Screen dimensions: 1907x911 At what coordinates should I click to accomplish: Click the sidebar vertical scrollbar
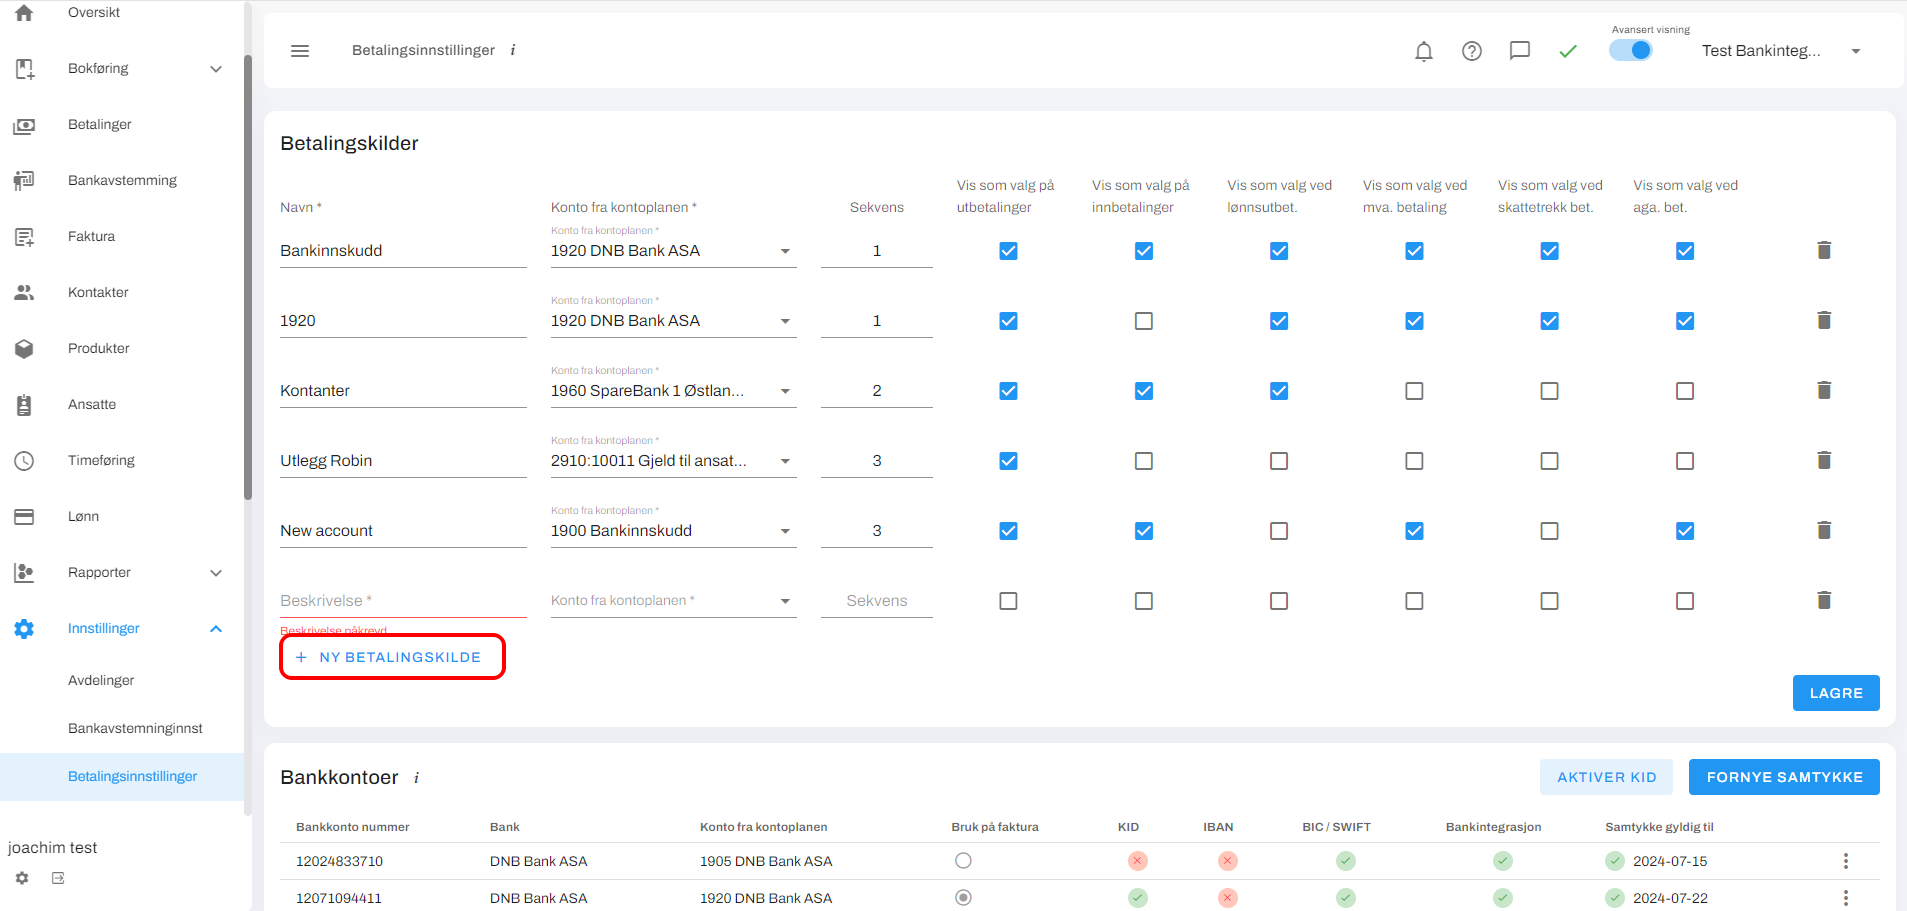[248, 278]
